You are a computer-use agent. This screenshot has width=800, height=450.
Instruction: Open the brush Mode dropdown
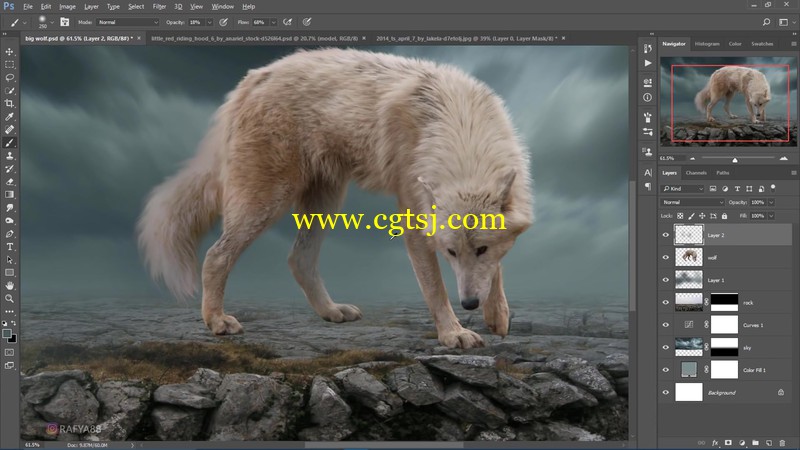pos(128,22)
